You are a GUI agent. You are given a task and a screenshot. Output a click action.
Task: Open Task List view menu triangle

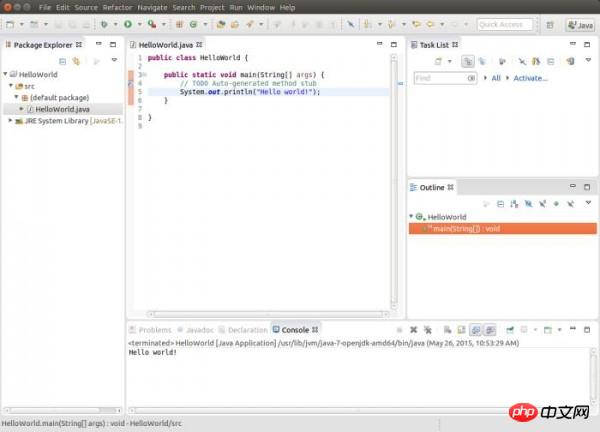click(x=589, y=60)
